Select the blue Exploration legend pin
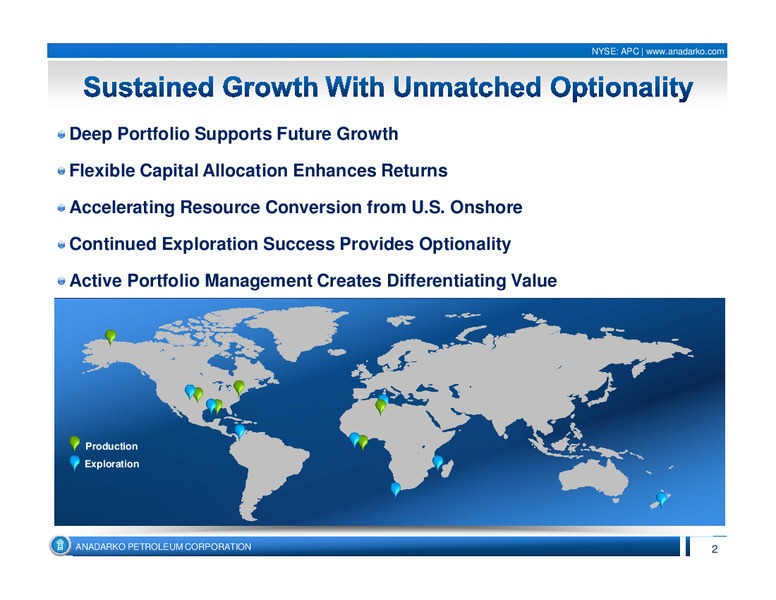The width and height of the screenshot is (776, 600). [x=75, y=462]
